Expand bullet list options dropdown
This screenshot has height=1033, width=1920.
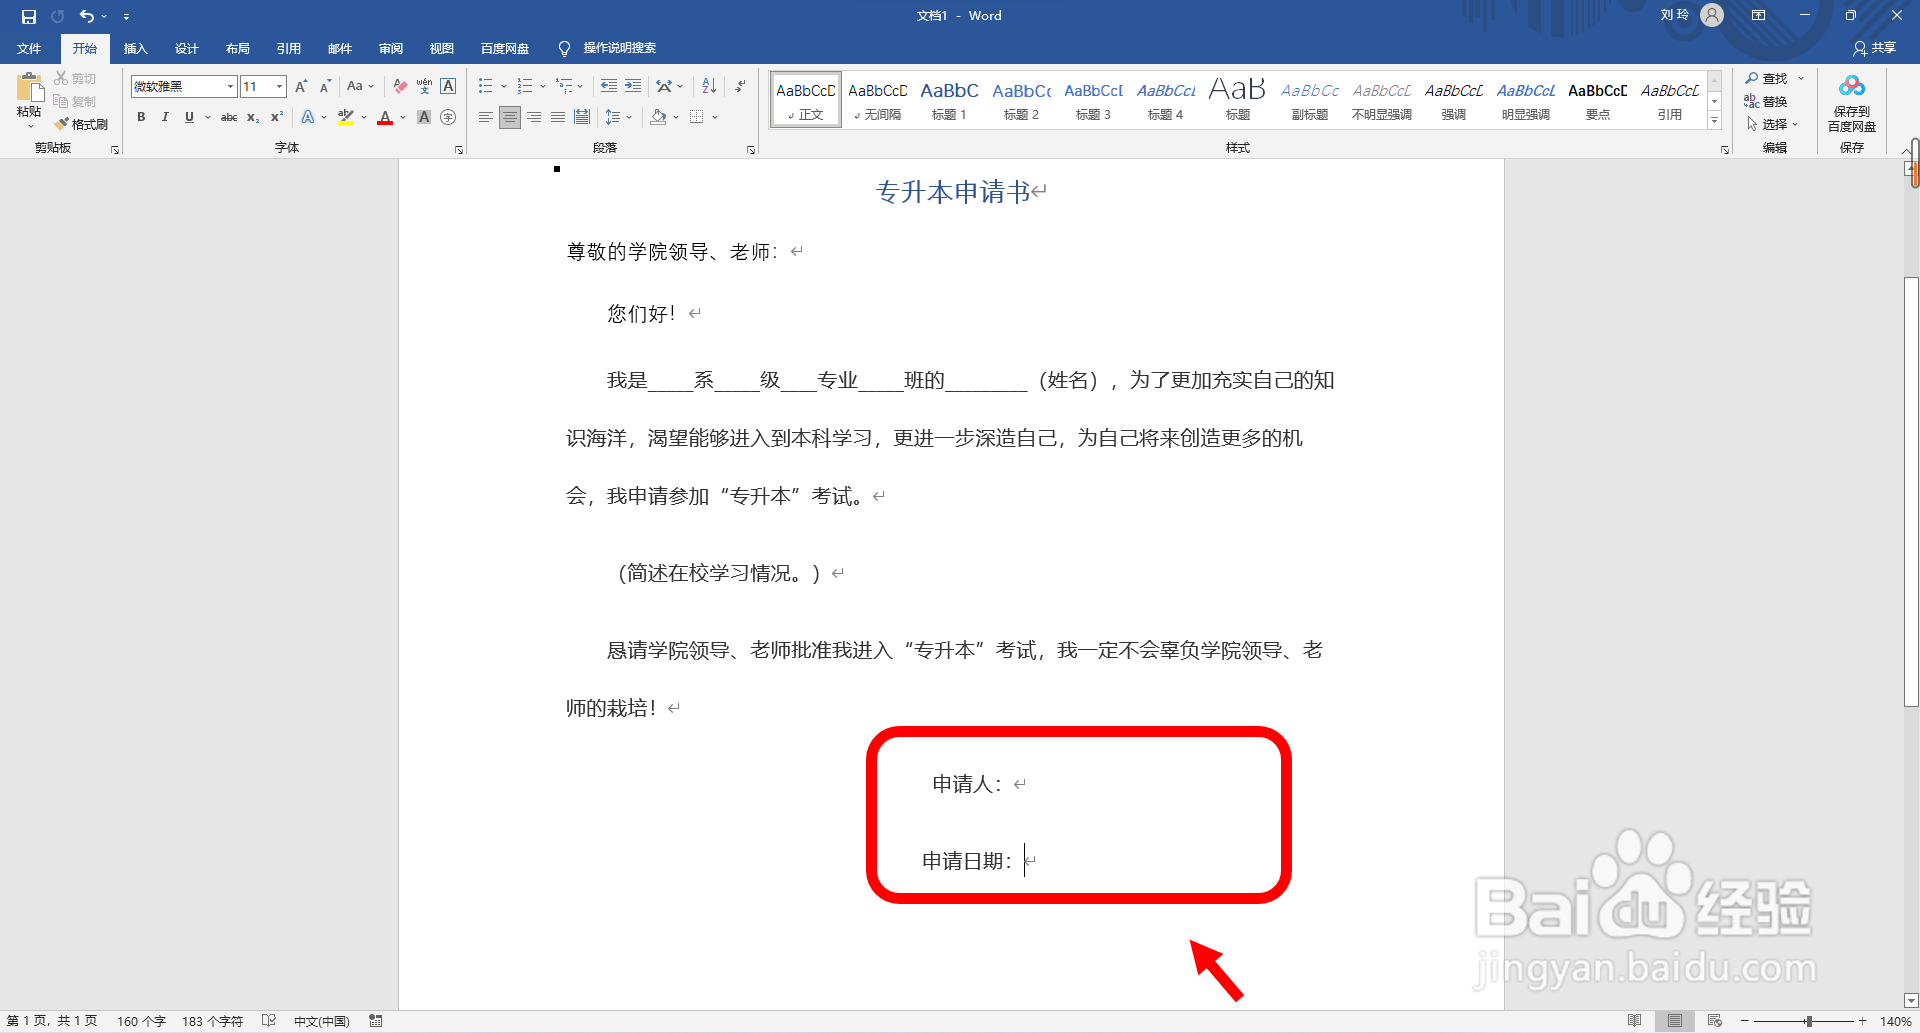[x=504, y=87]
